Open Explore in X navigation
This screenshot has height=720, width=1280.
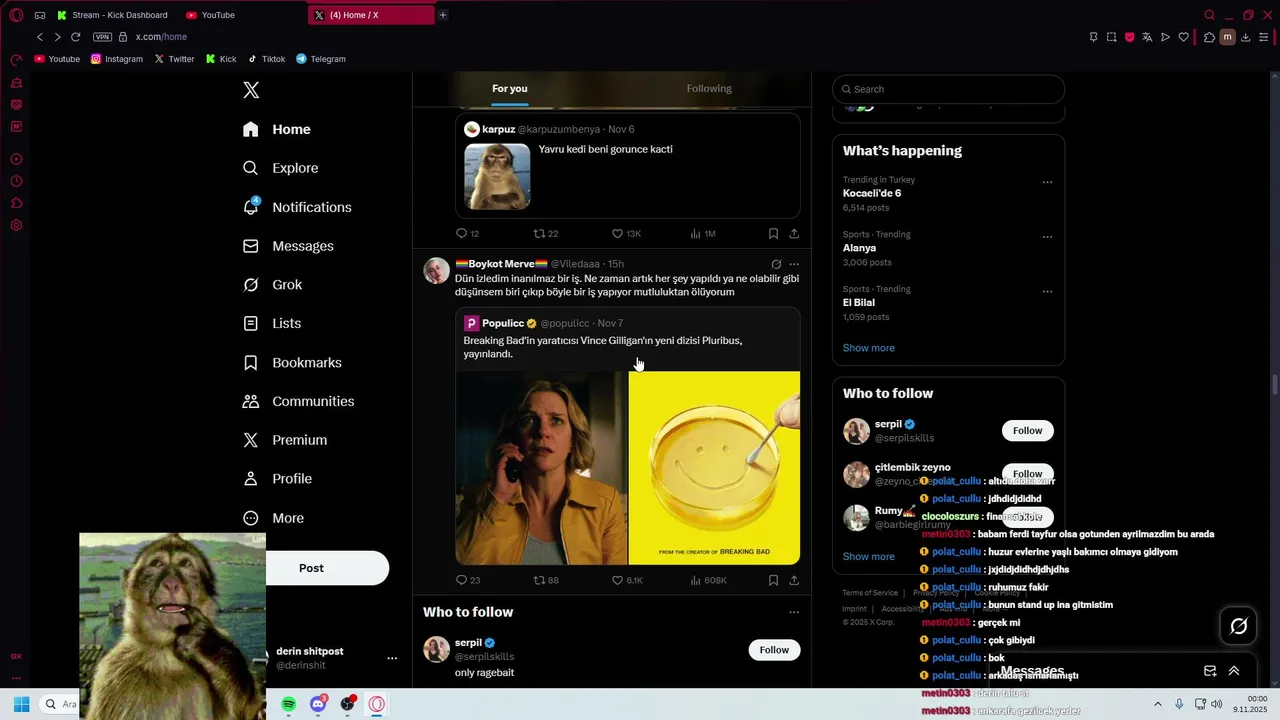[x=281, y=168]
